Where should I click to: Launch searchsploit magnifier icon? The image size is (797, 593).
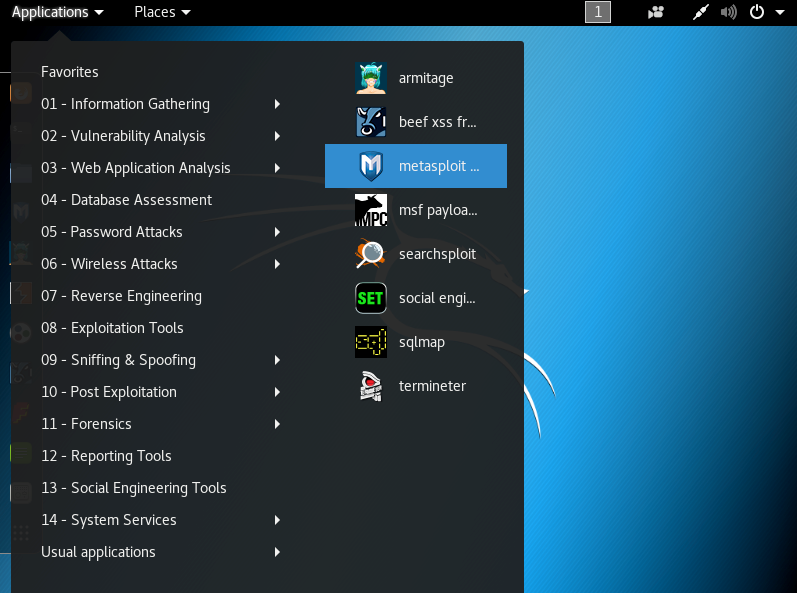click(x=371, y=254)
